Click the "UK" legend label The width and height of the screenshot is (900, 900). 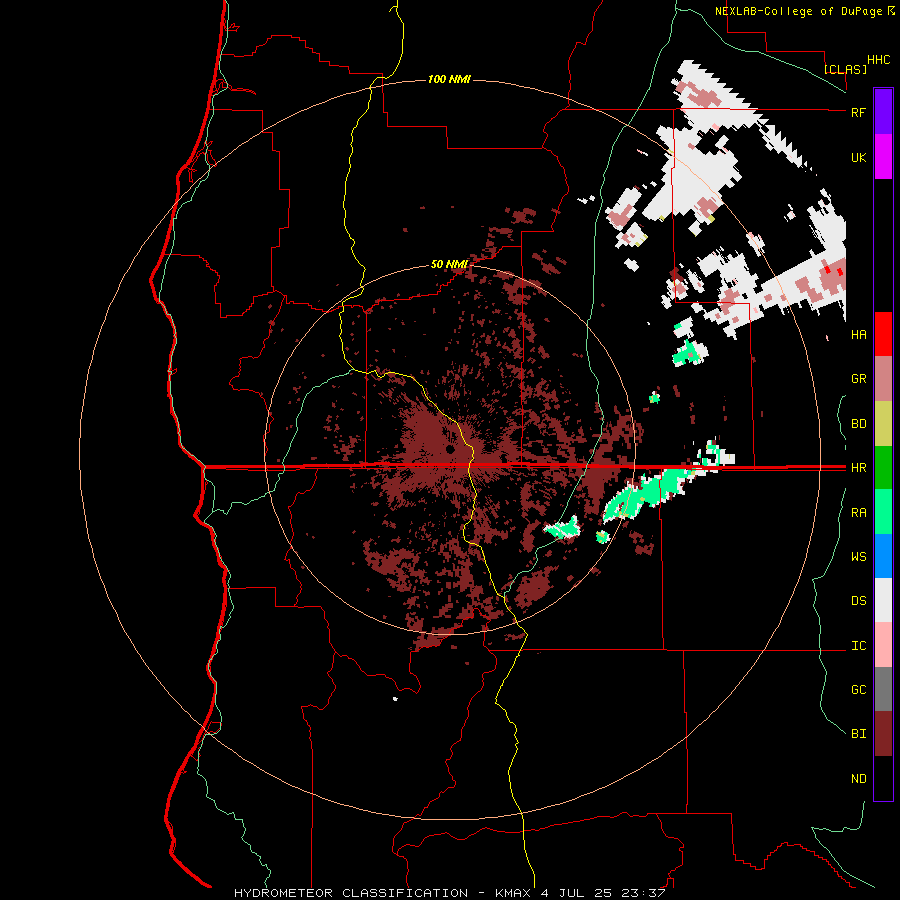click(x=858, y=157)
